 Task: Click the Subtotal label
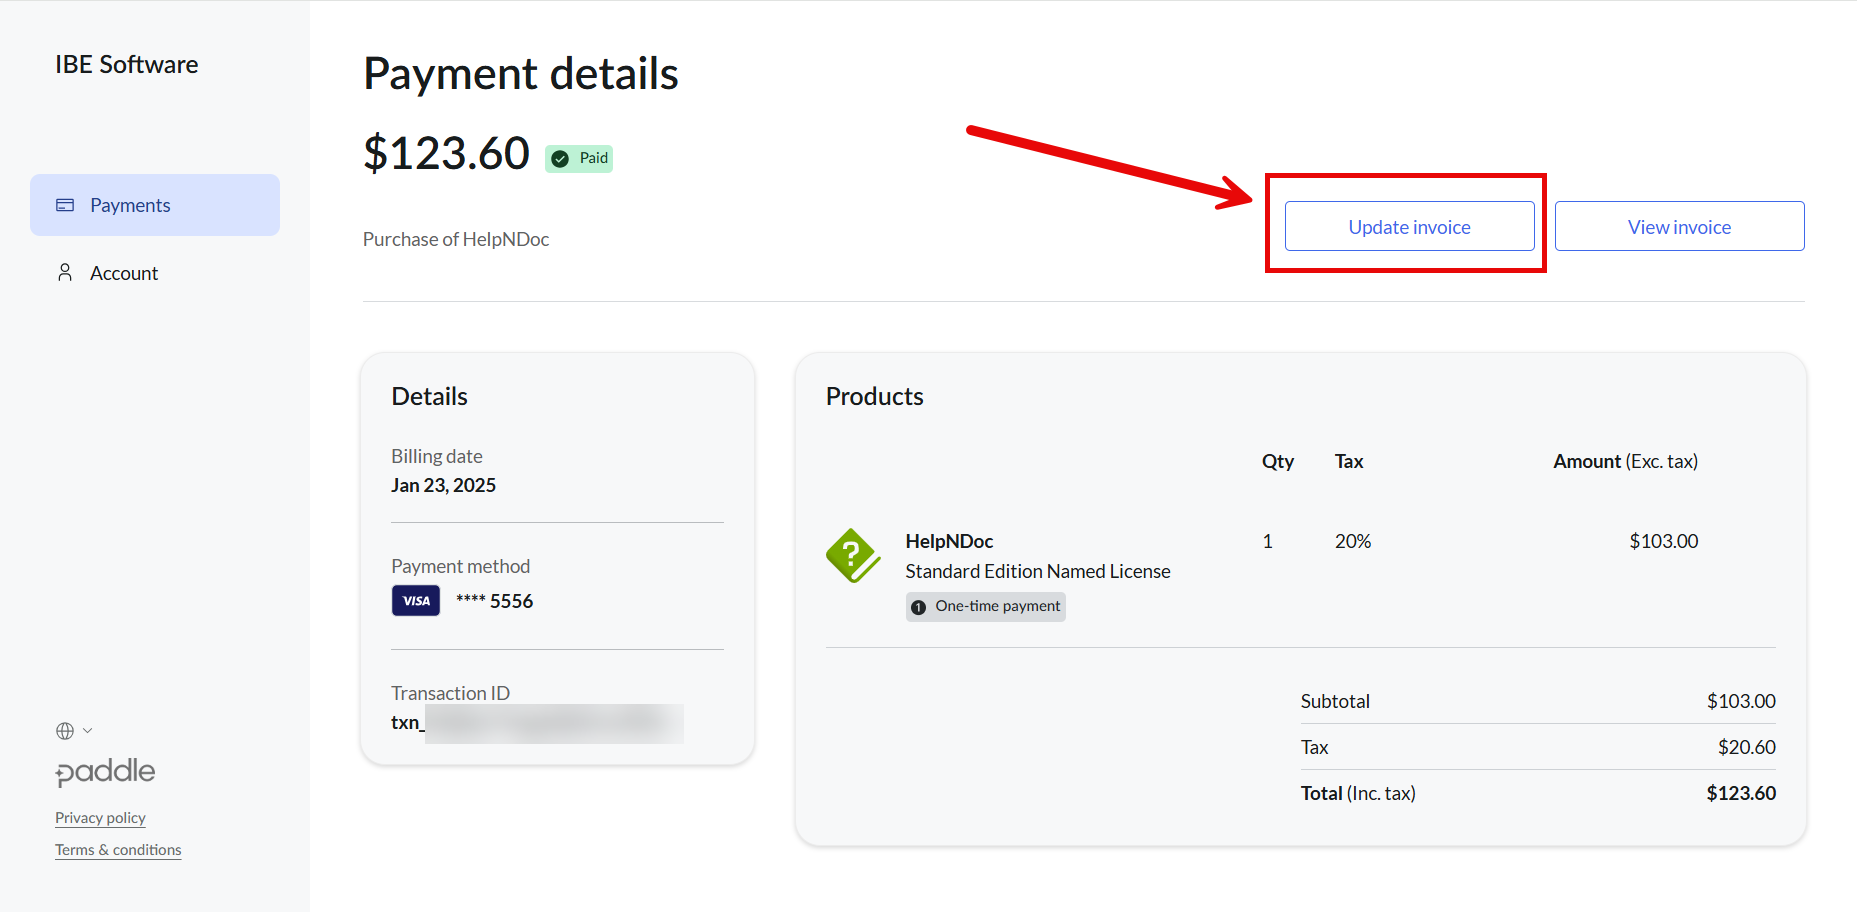(1335, 701)
